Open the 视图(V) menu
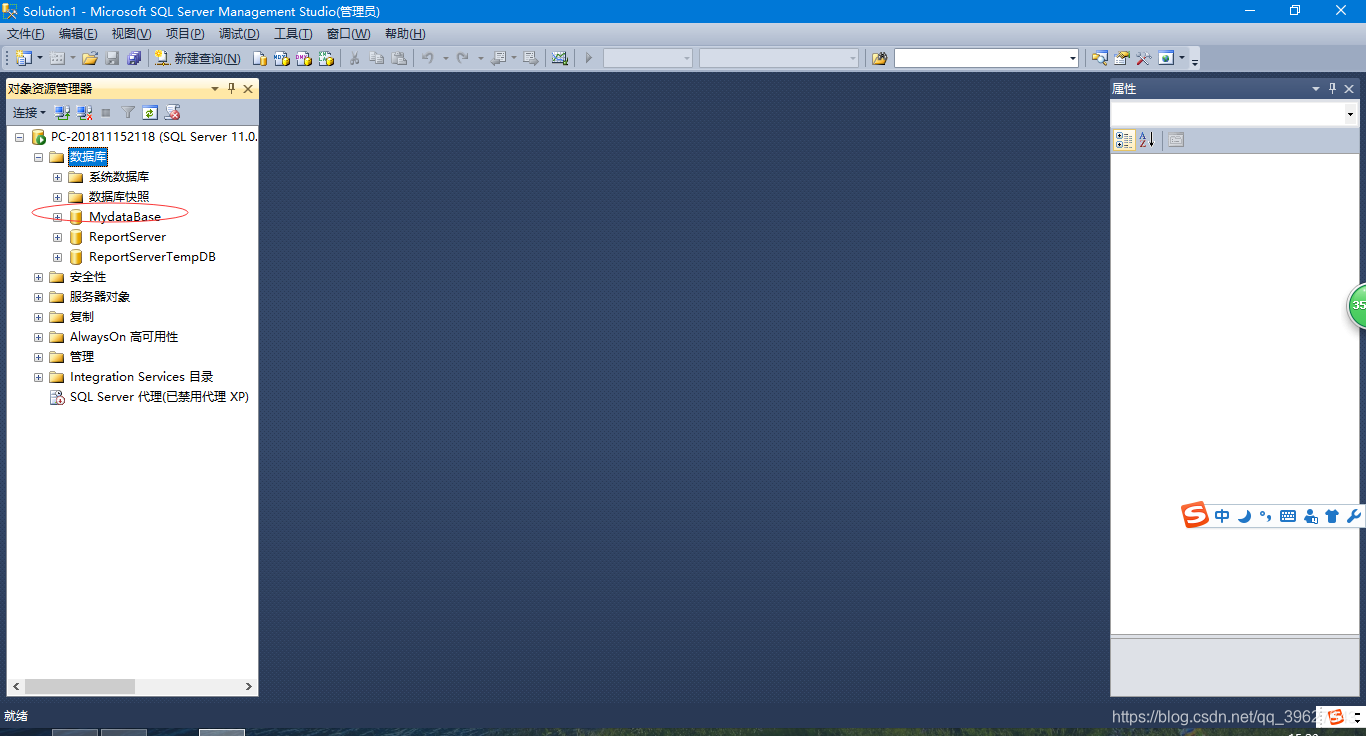 tap(131, 34)
